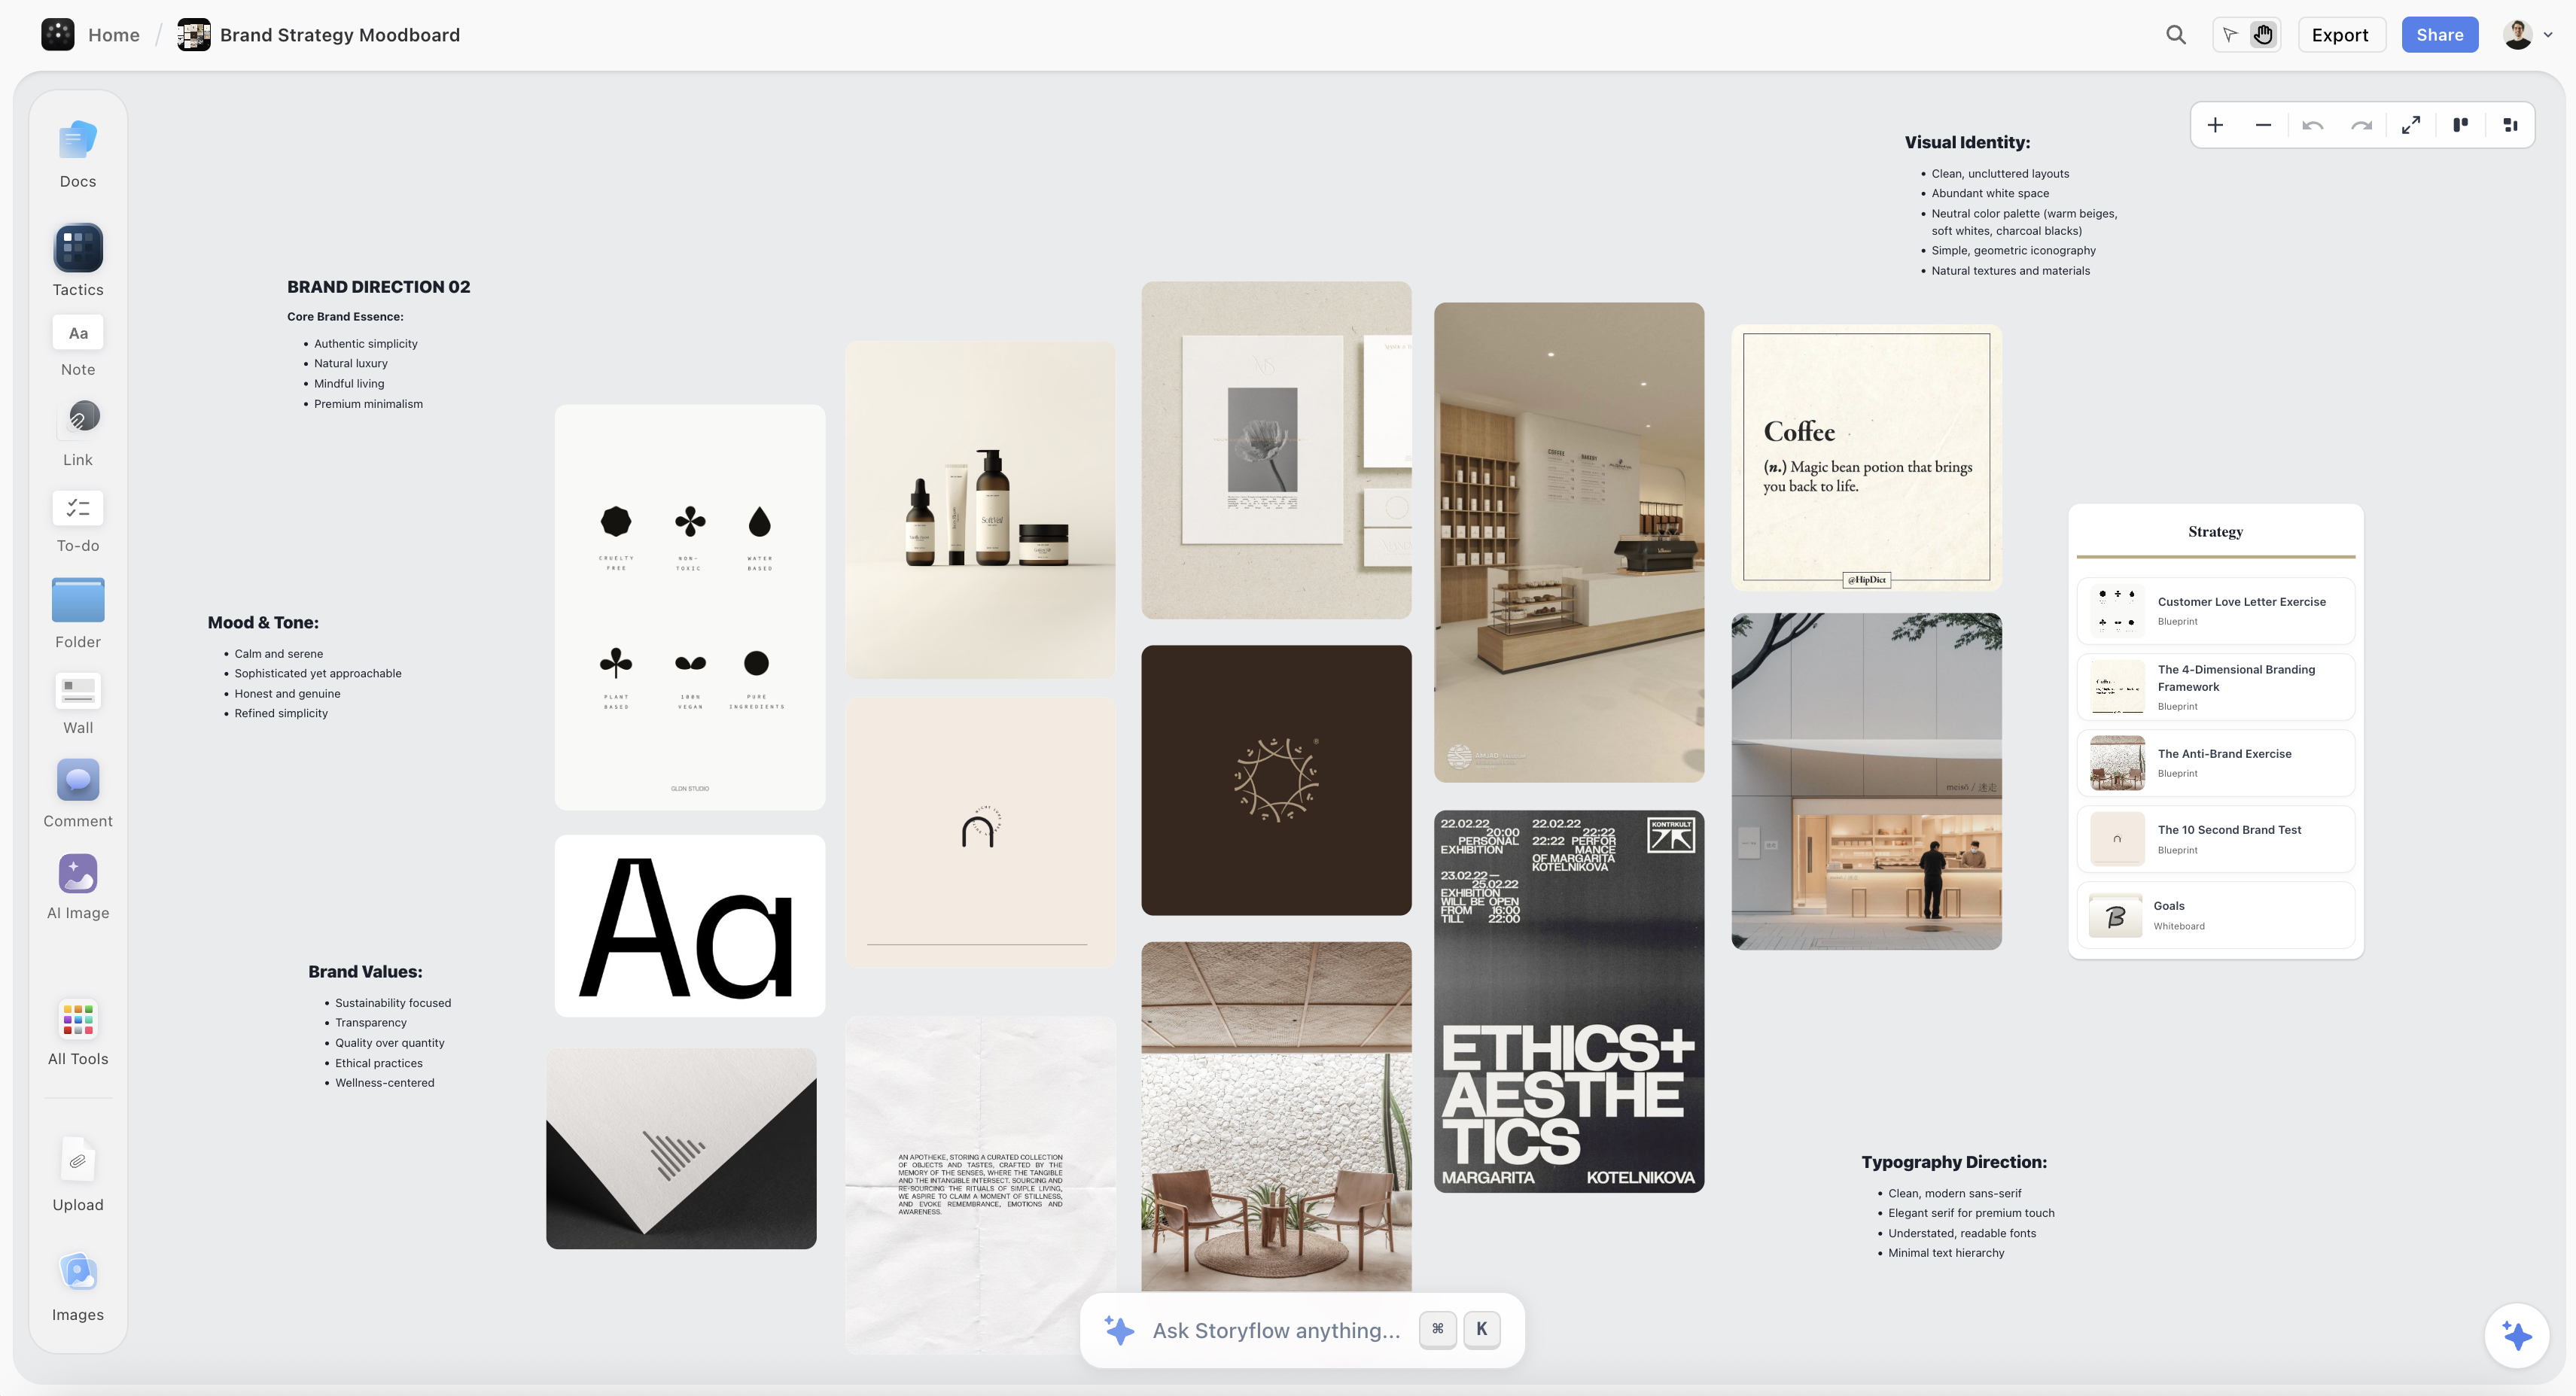Zoom in with the plus icon
Screen dimensions: 2576x1396
tap(2215, 125)
